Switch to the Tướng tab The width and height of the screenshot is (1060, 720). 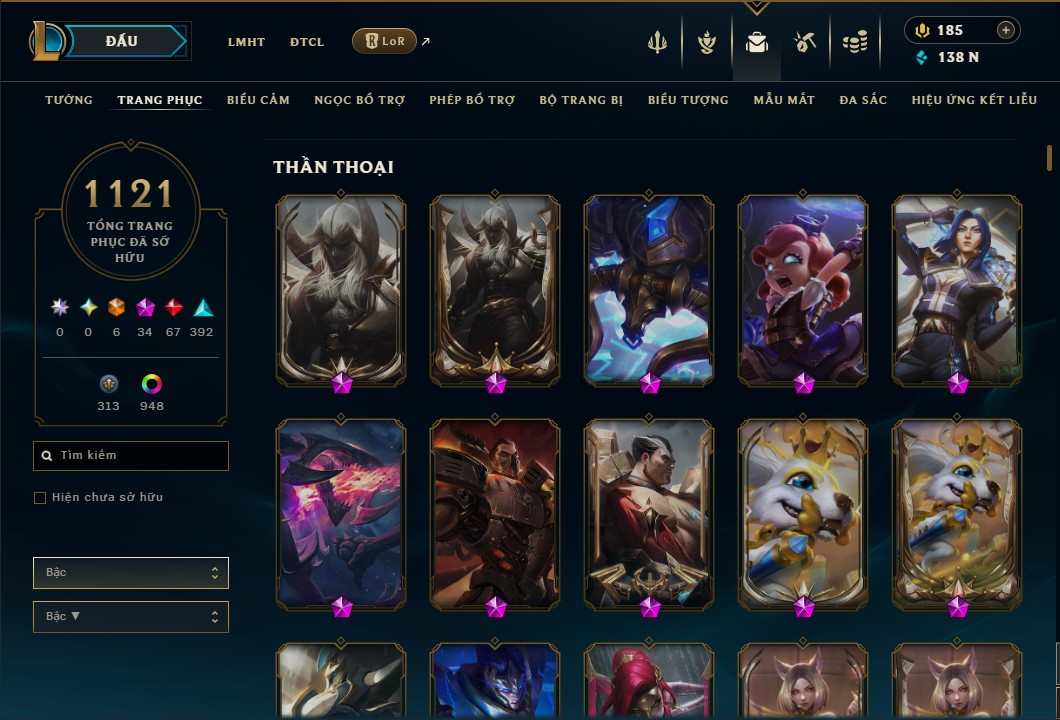[69, 100]
